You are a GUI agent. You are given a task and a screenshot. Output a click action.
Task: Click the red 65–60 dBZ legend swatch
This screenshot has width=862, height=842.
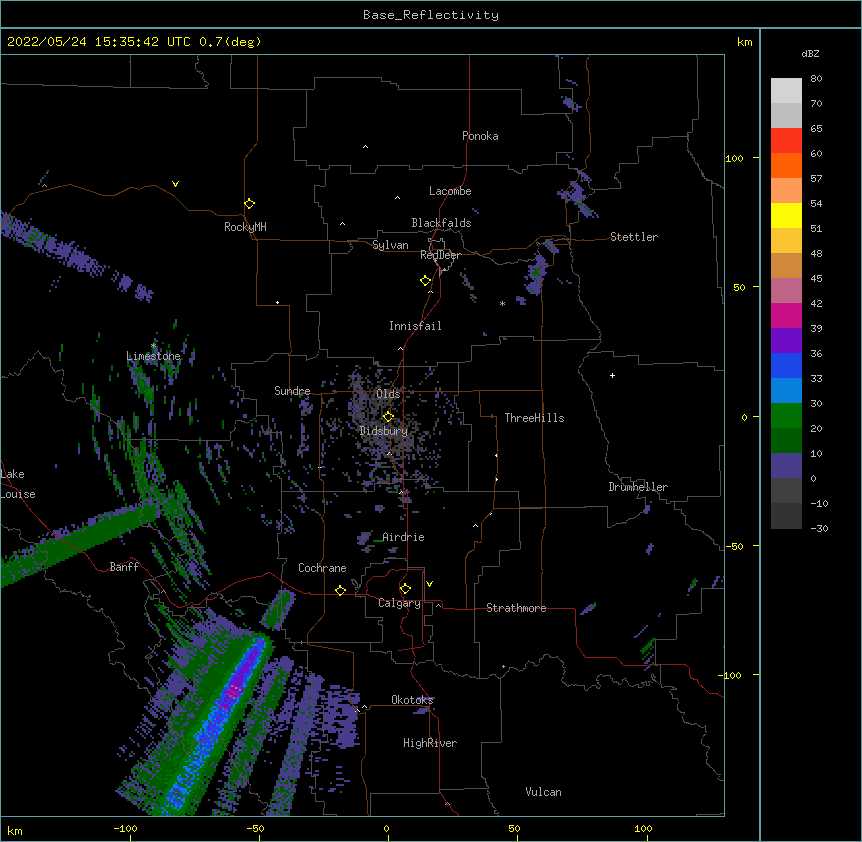point(786,141)
